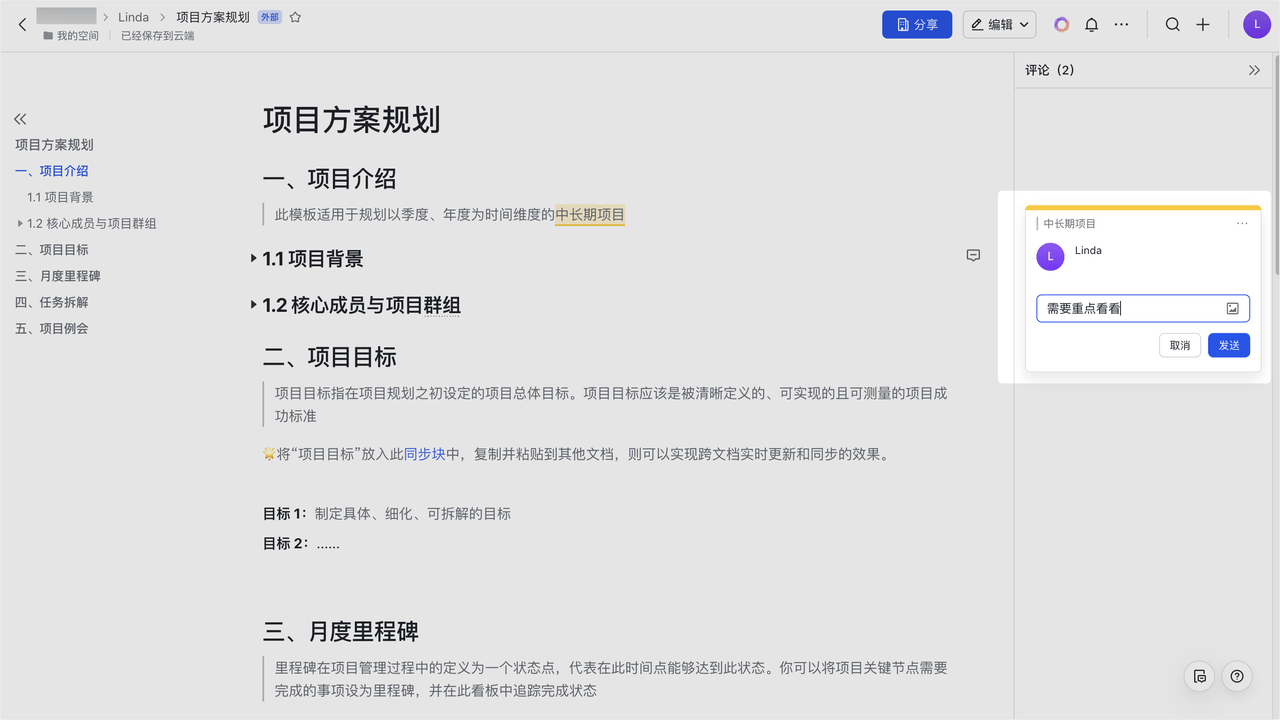The width and height of the screenshot is (1280, 720).
Task: Insert image into comment box
Action: (1233, 309)
